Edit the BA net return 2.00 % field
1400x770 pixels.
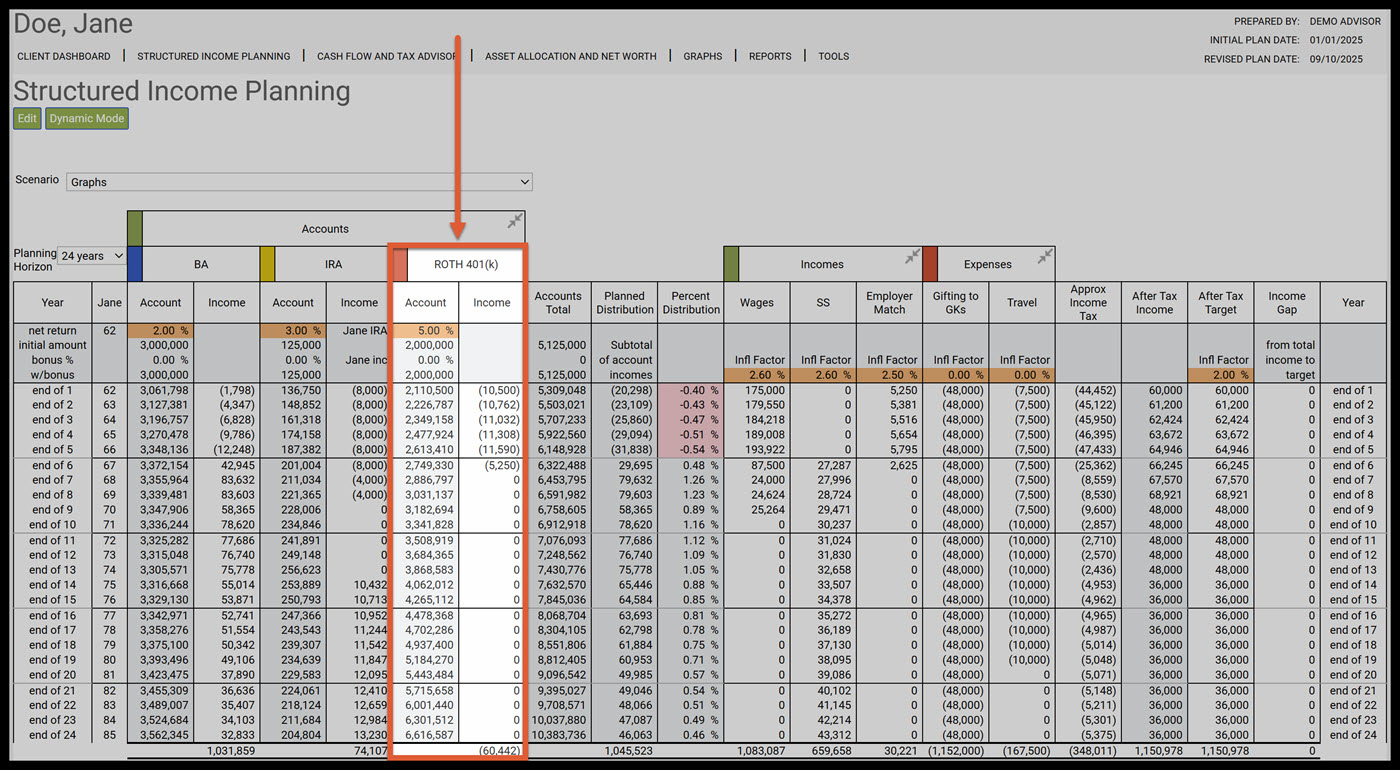pos(160,330)
